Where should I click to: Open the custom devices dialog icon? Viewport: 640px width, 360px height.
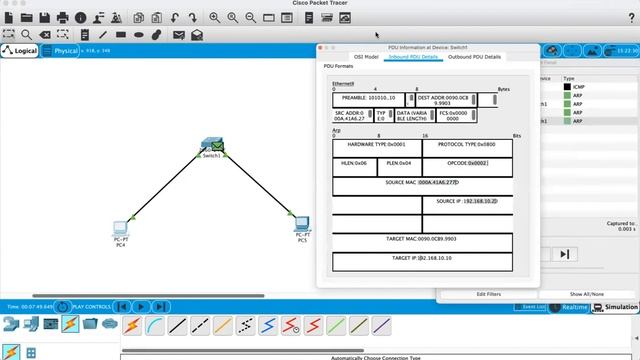(287, 18)
